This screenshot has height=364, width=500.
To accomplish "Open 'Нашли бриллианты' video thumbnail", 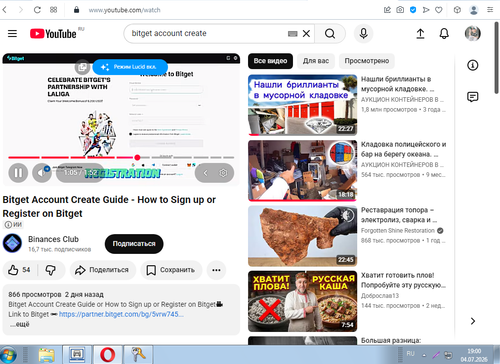I will point(302,105).
